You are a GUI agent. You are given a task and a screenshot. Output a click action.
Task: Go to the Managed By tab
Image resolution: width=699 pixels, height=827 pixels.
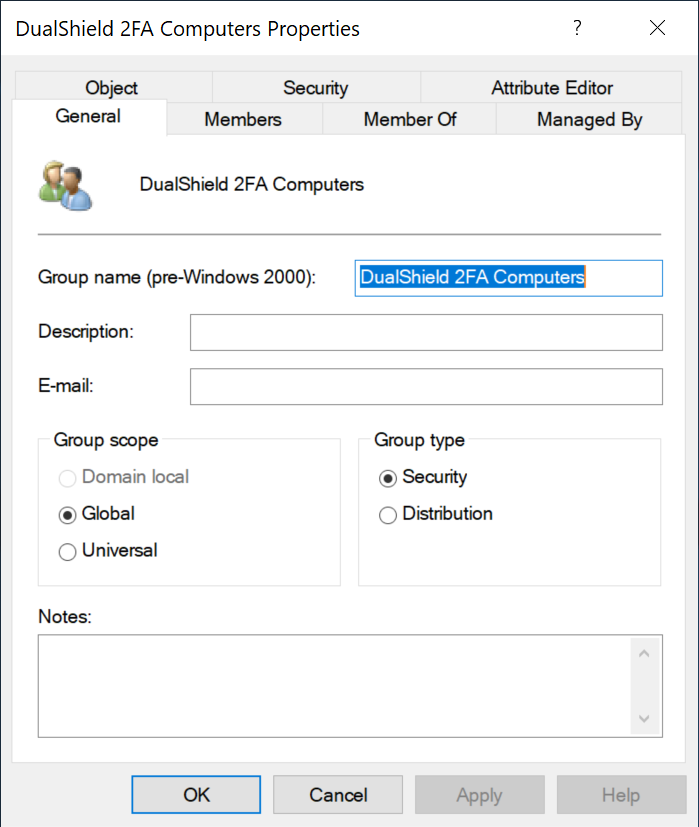[x=589, y=119]
